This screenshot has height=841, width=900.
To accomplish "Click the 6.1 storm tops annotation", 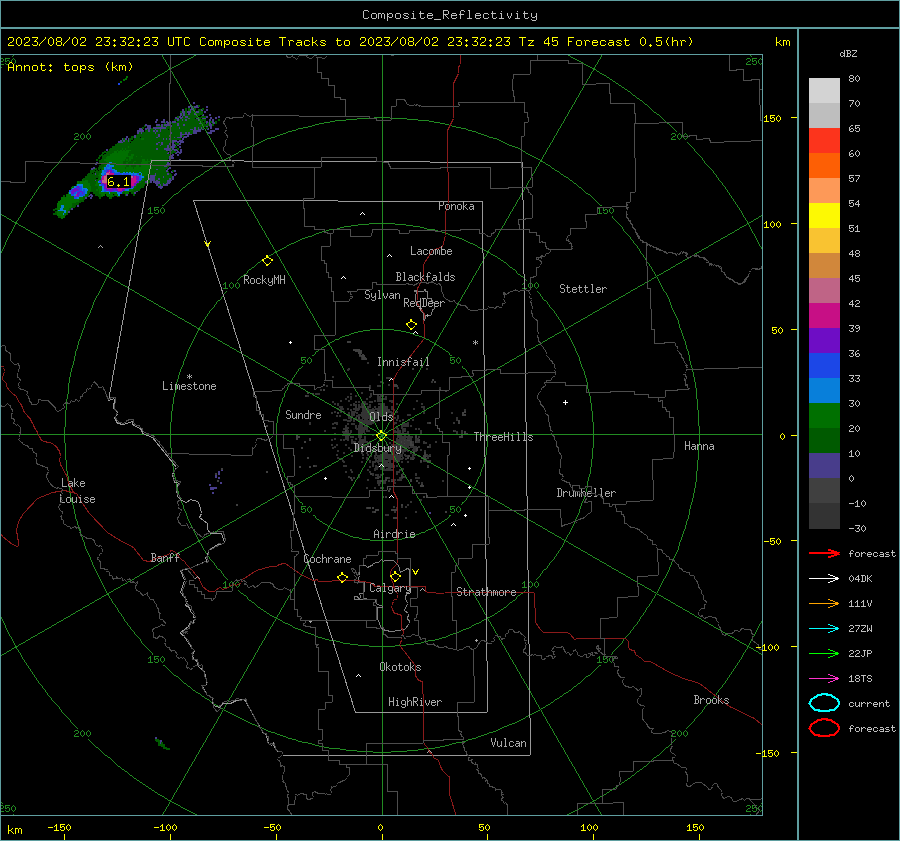I will (x=119, y=182).
